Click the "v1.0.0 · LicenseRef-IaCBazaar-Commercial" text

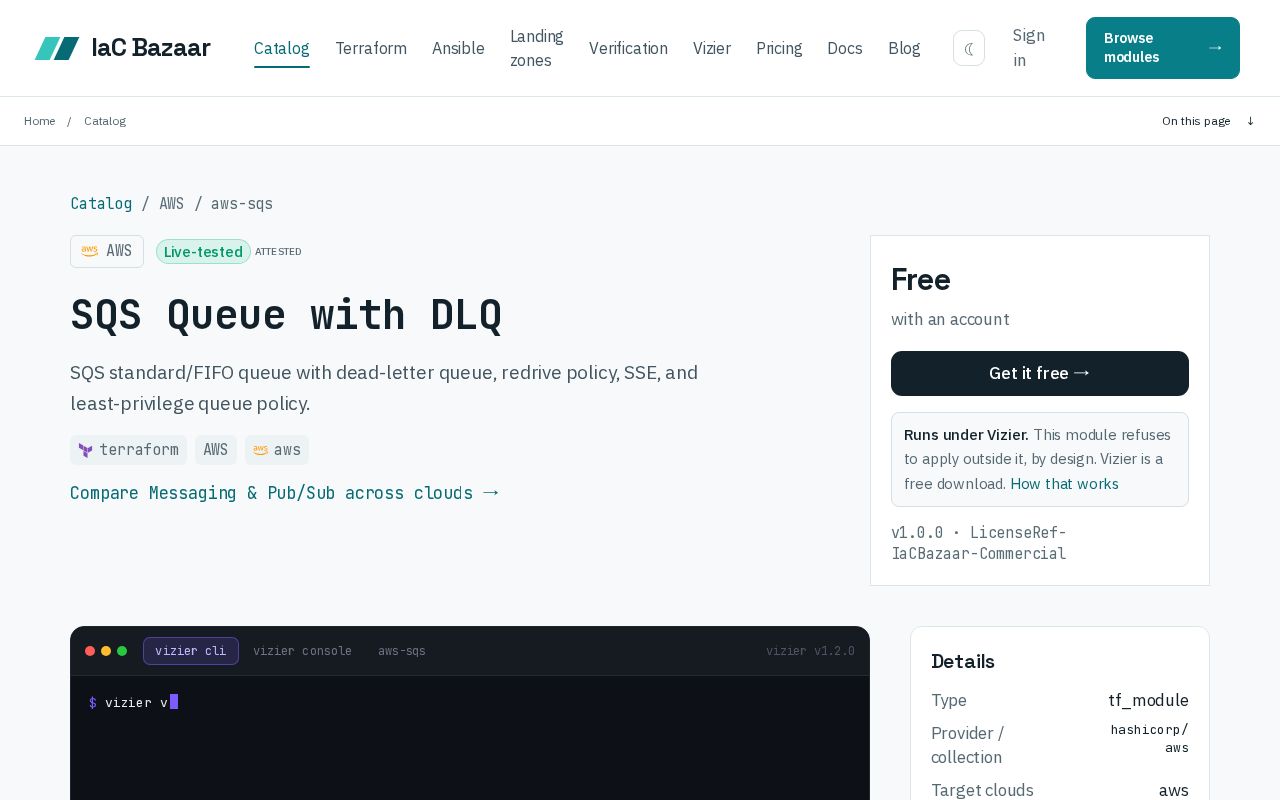[x=979, y=543]
